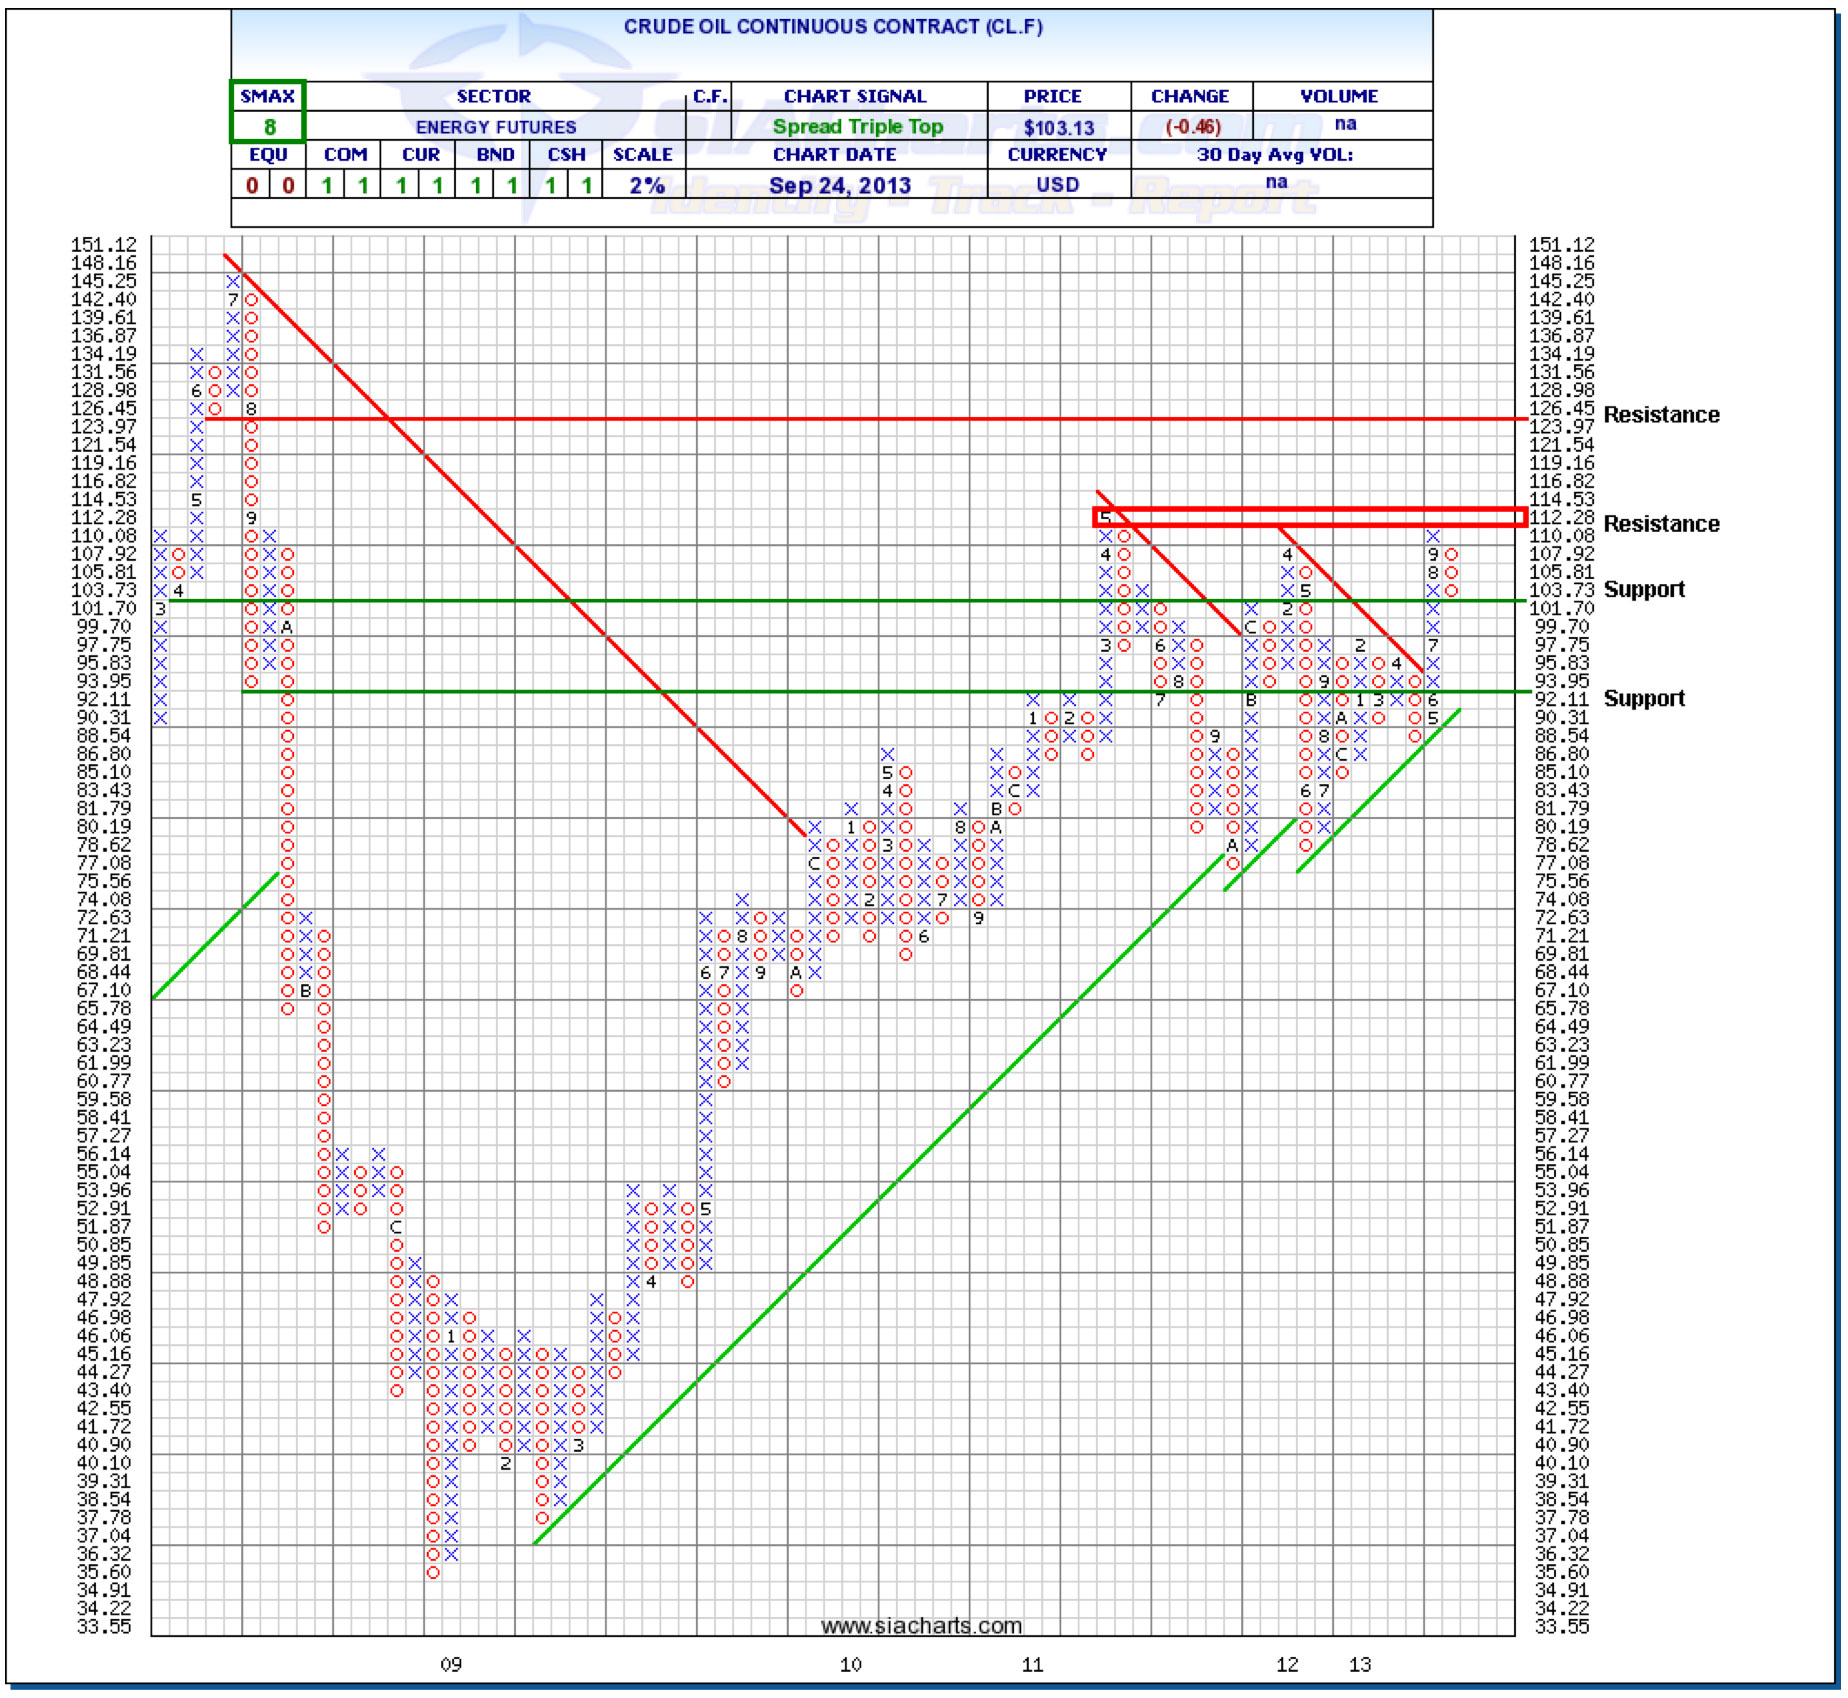Click the lower Support label near 92.11
Screen dimensions: 1848x1698
1643,699
